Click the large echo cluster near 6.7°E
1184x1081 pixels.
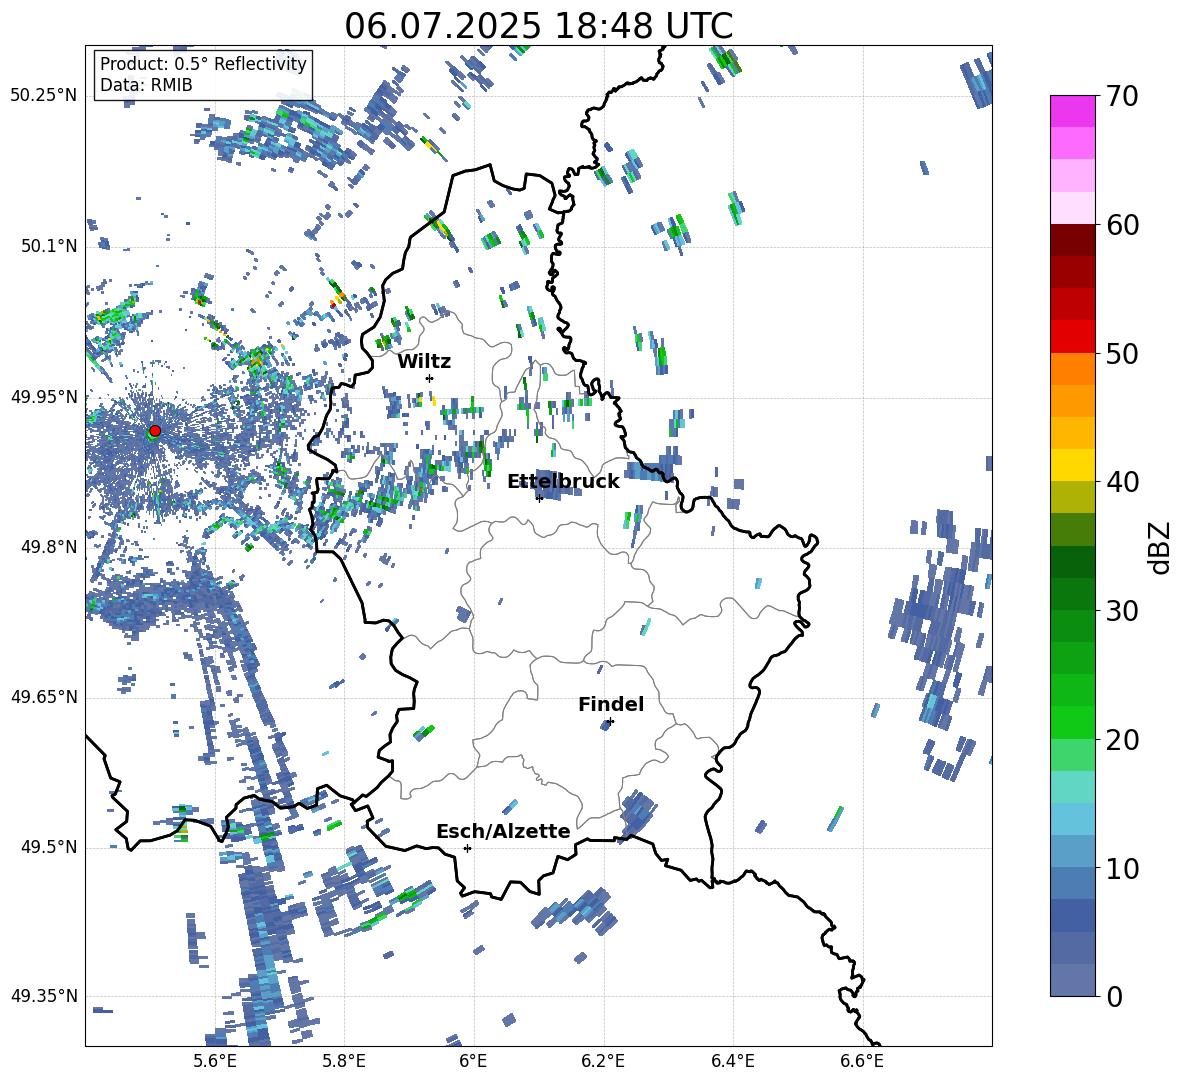[x=942, y=619]
